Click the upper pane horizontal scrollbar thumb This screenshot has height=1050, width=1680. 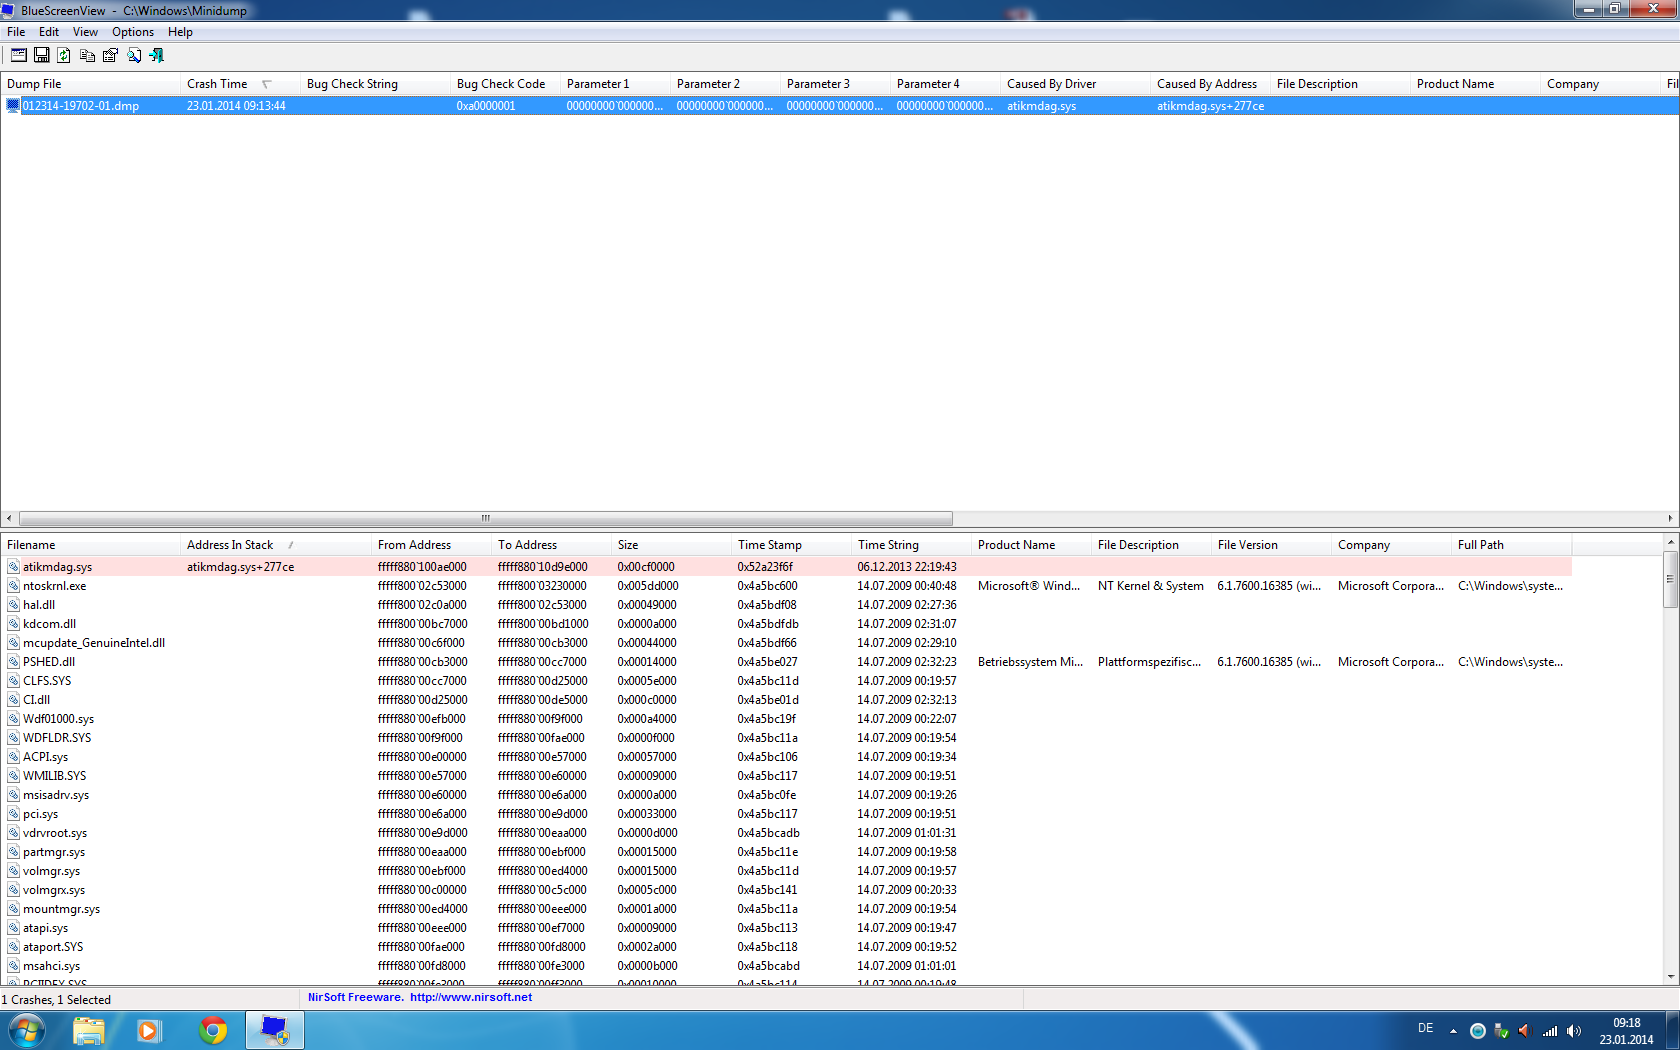pyautogui.click(x=486, y=518)
